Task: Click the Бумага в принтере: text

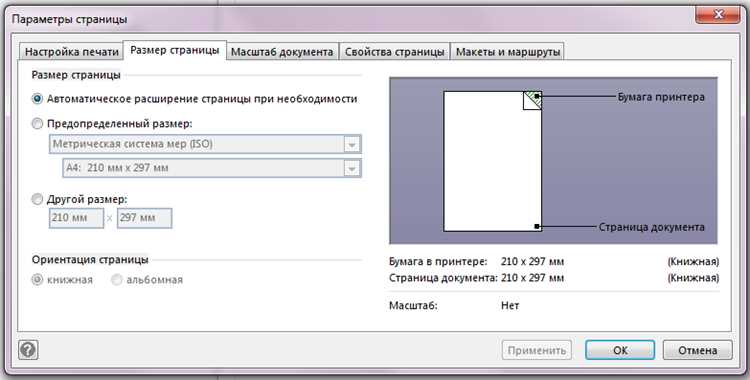Action: point(438,262)
